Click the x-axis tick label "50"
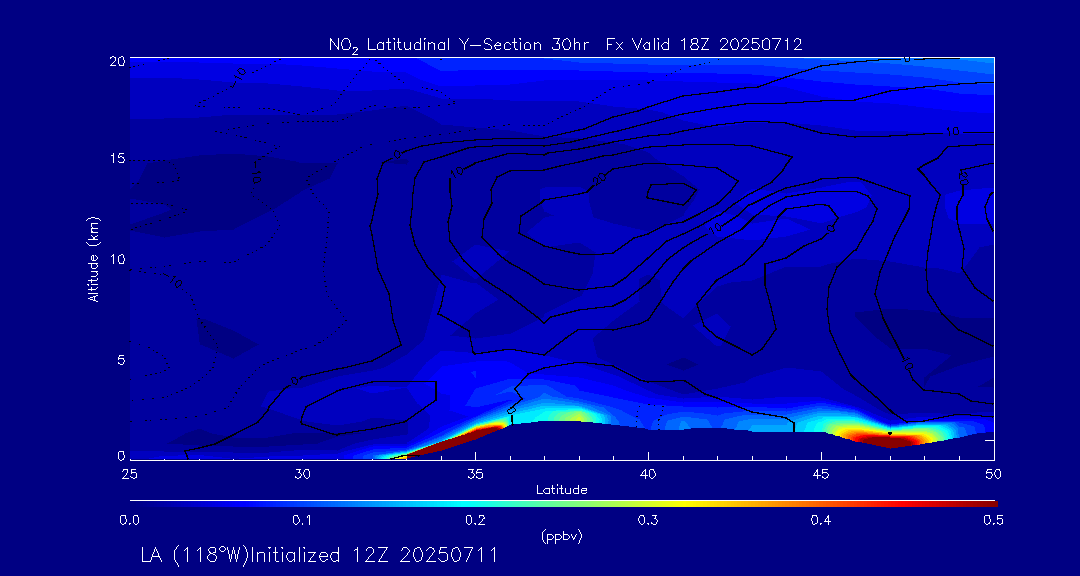1080x576 pixels. tap(994, 473)
